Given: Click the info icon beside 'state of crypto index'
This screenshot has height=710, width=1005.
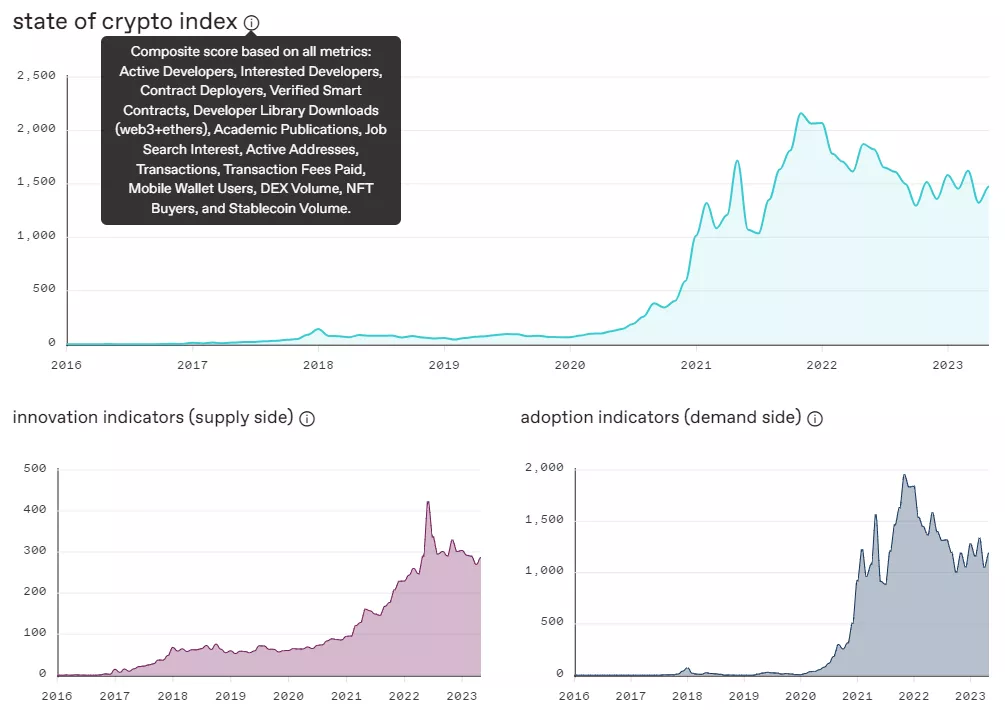Looking at the screenshot, I should (x=251, y=22).
